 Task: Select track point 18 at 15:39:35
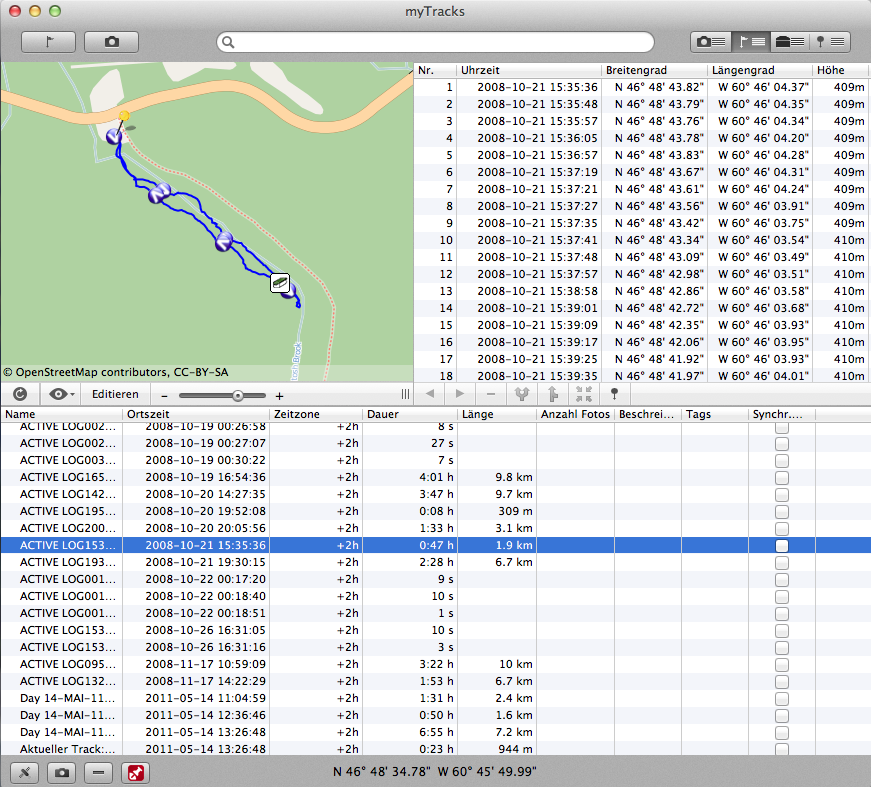642,376
